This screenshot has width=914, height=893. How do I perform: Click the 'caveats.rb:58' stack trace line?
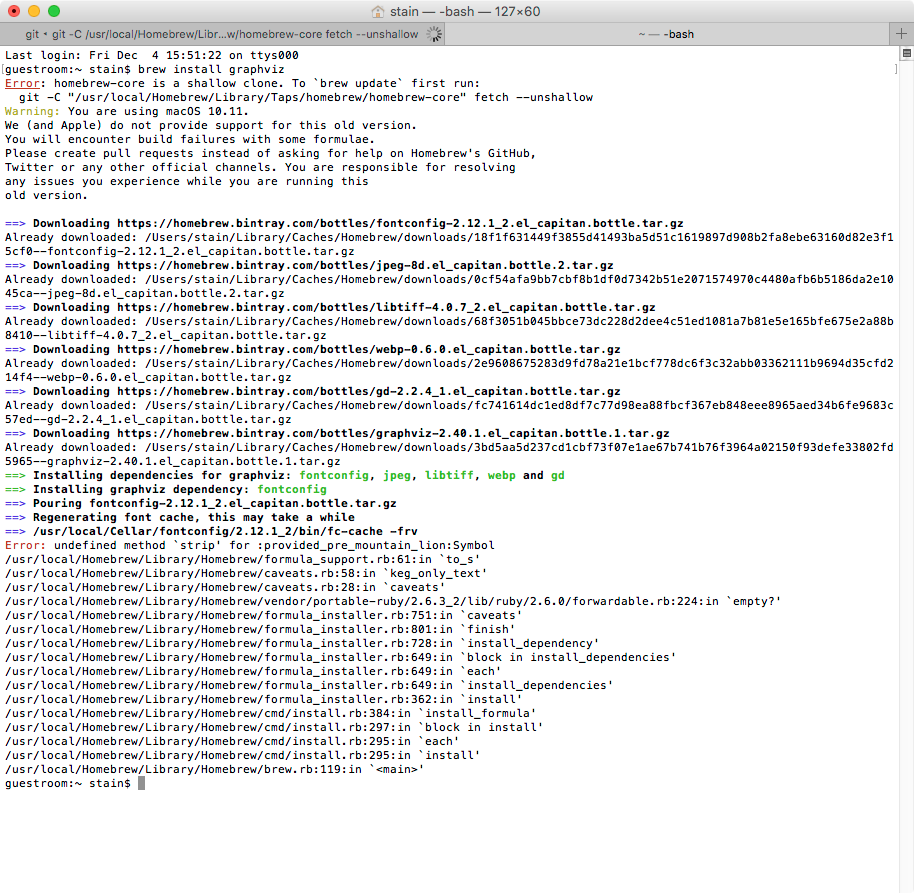pyautogui.click(x=246, y=573)
